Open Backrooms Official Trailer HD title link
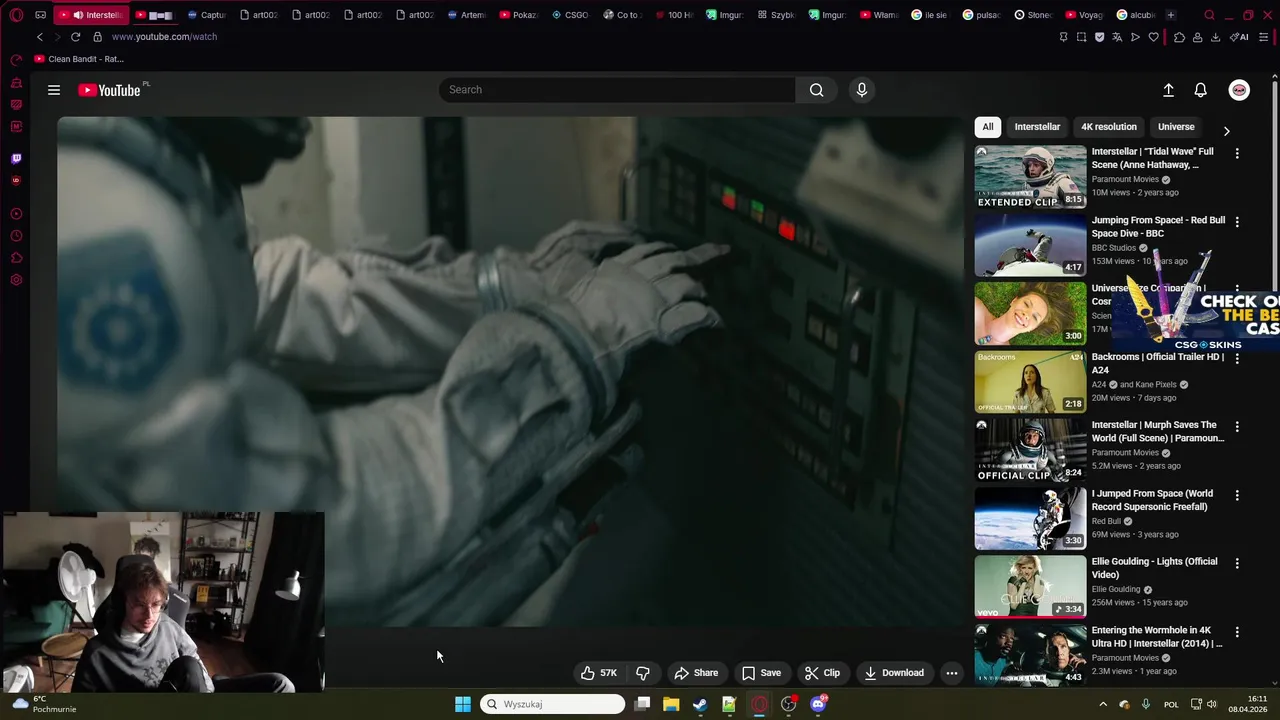The width and height of the screenshot is (1280, 720). [1157, 363]
